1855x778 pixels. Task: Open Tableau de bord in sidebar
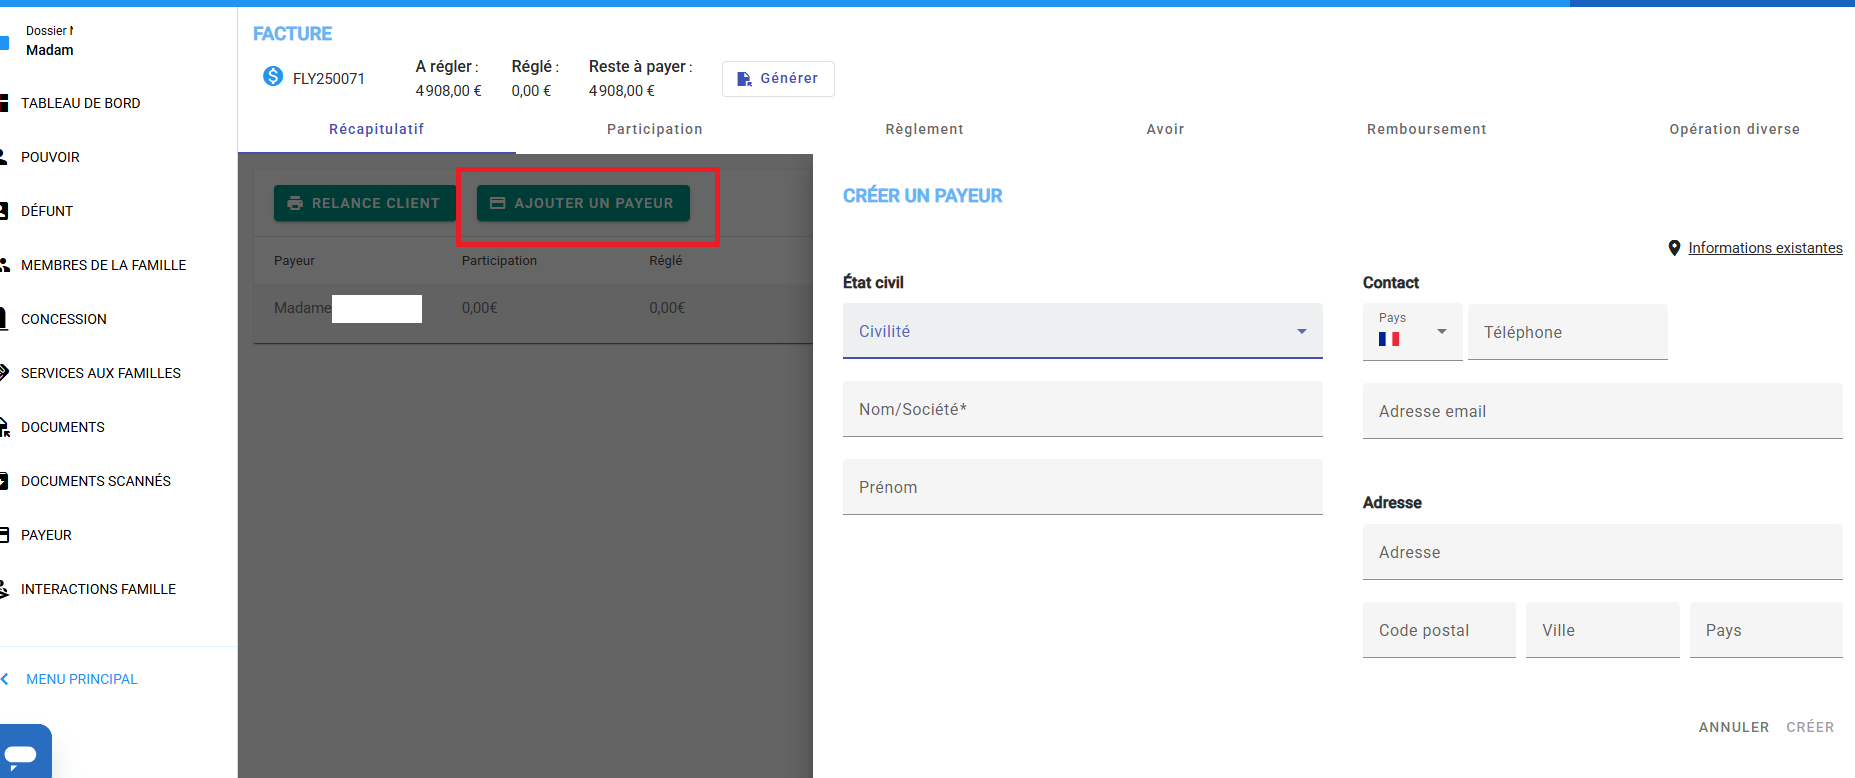80,103
